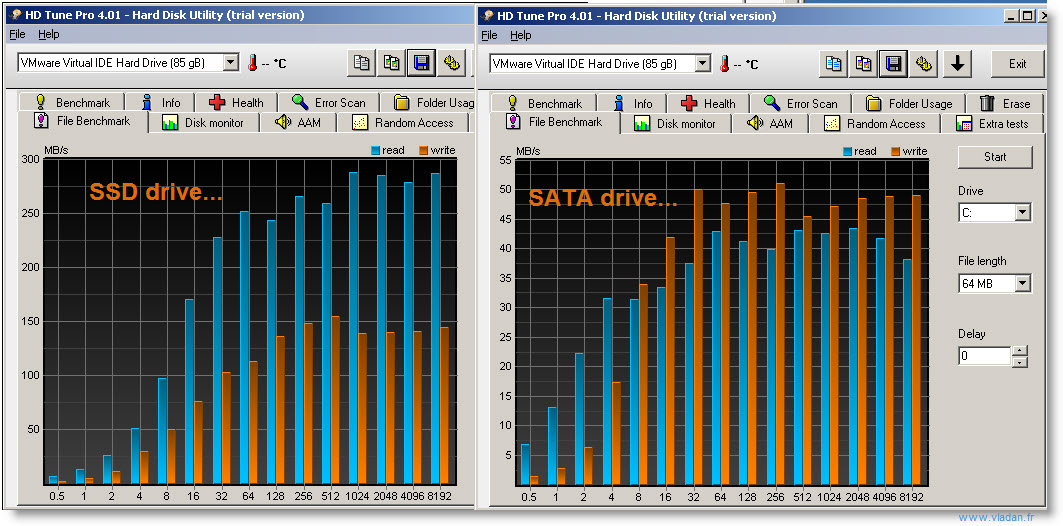
Task: Click copy-screenshot icon in left window toolbar
Action: pos(391,63)
